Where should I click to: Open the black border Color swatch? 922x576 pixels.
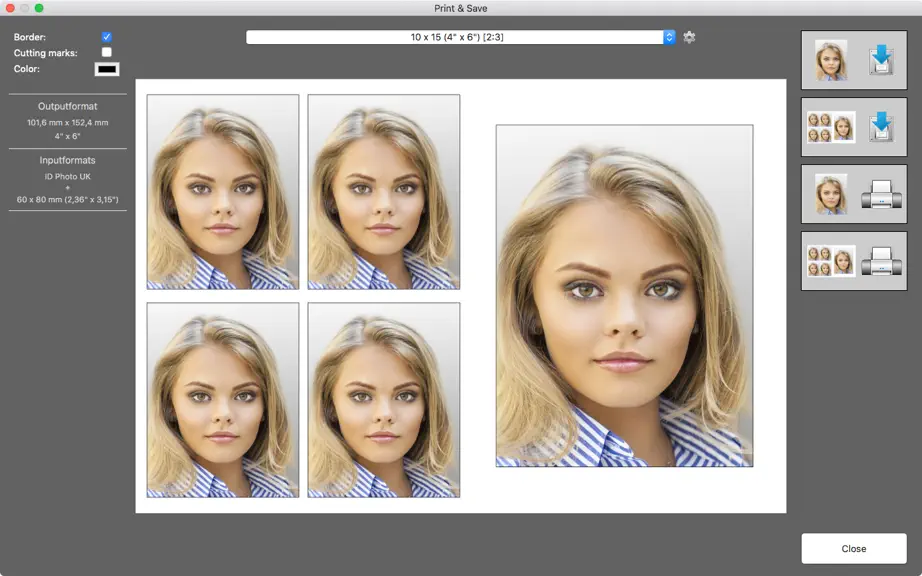pos(107,69)
